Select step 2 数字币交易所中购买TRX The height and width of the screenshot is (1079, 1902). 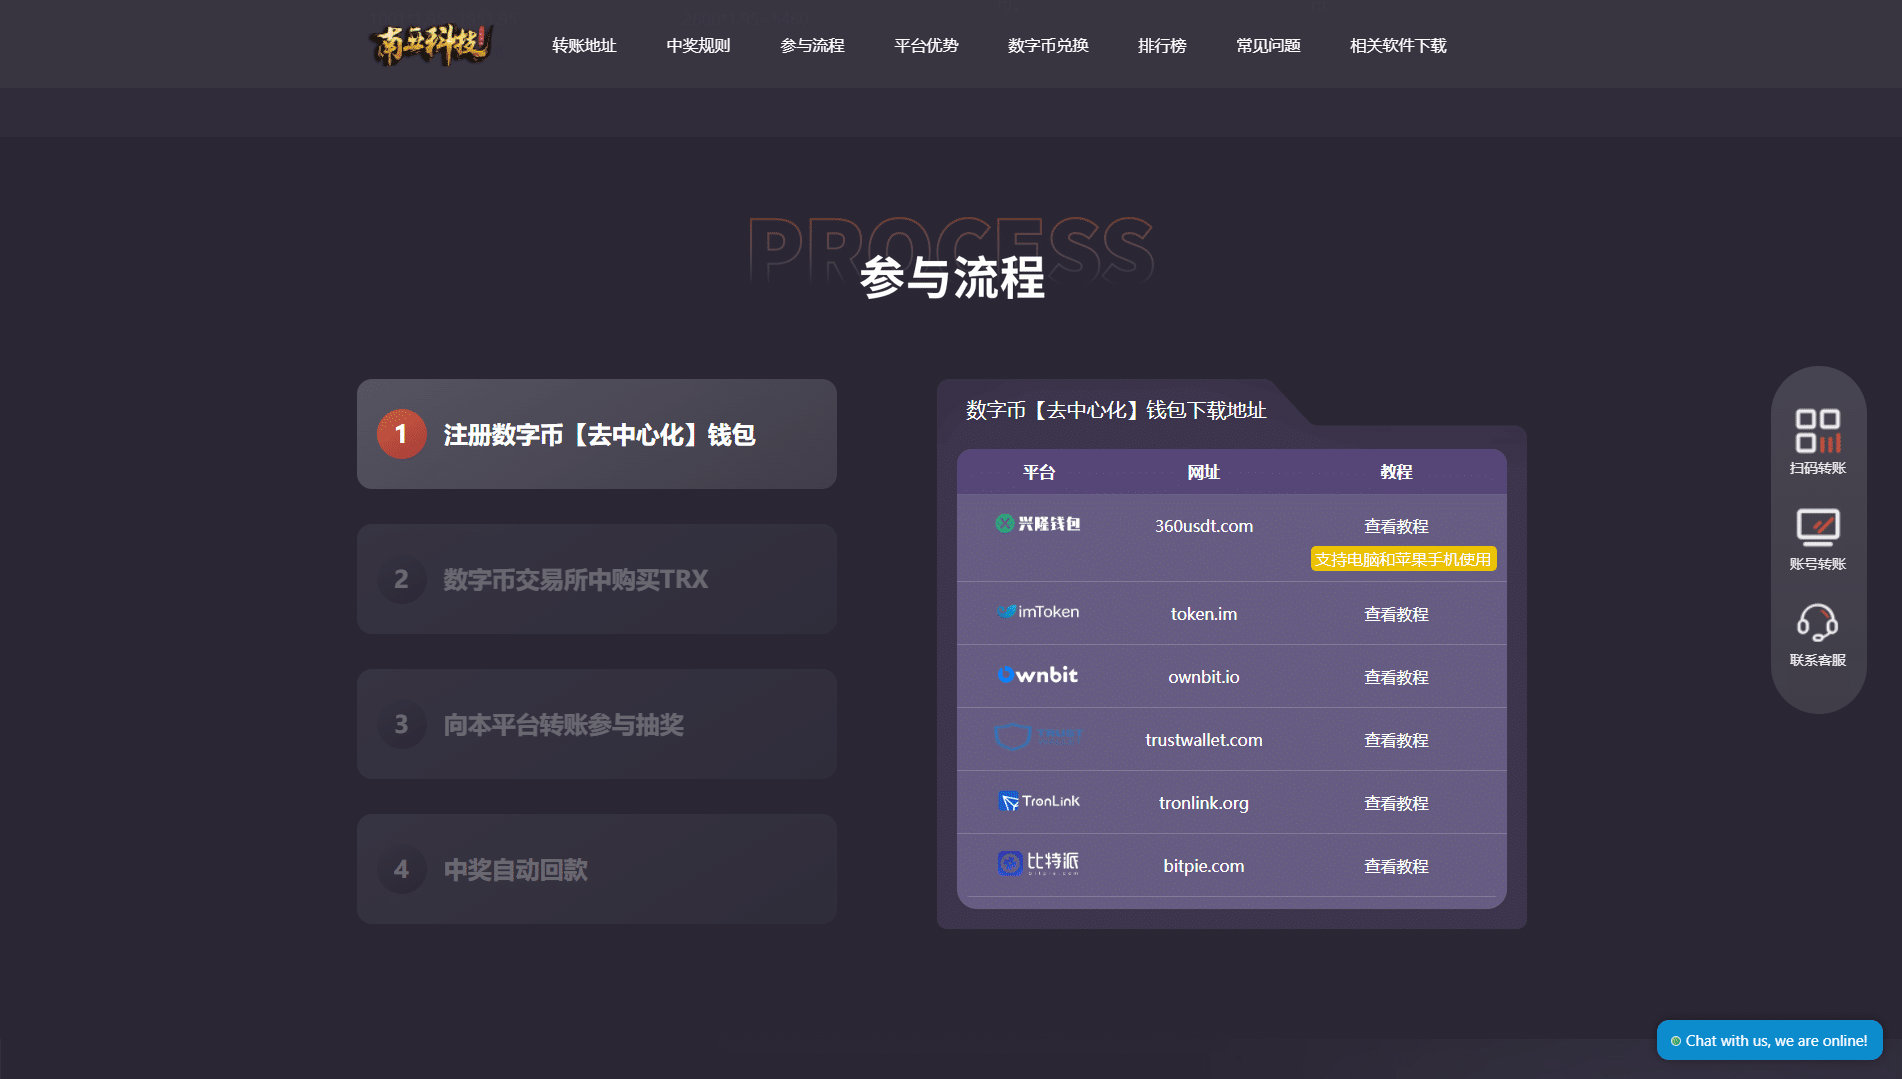597,579
